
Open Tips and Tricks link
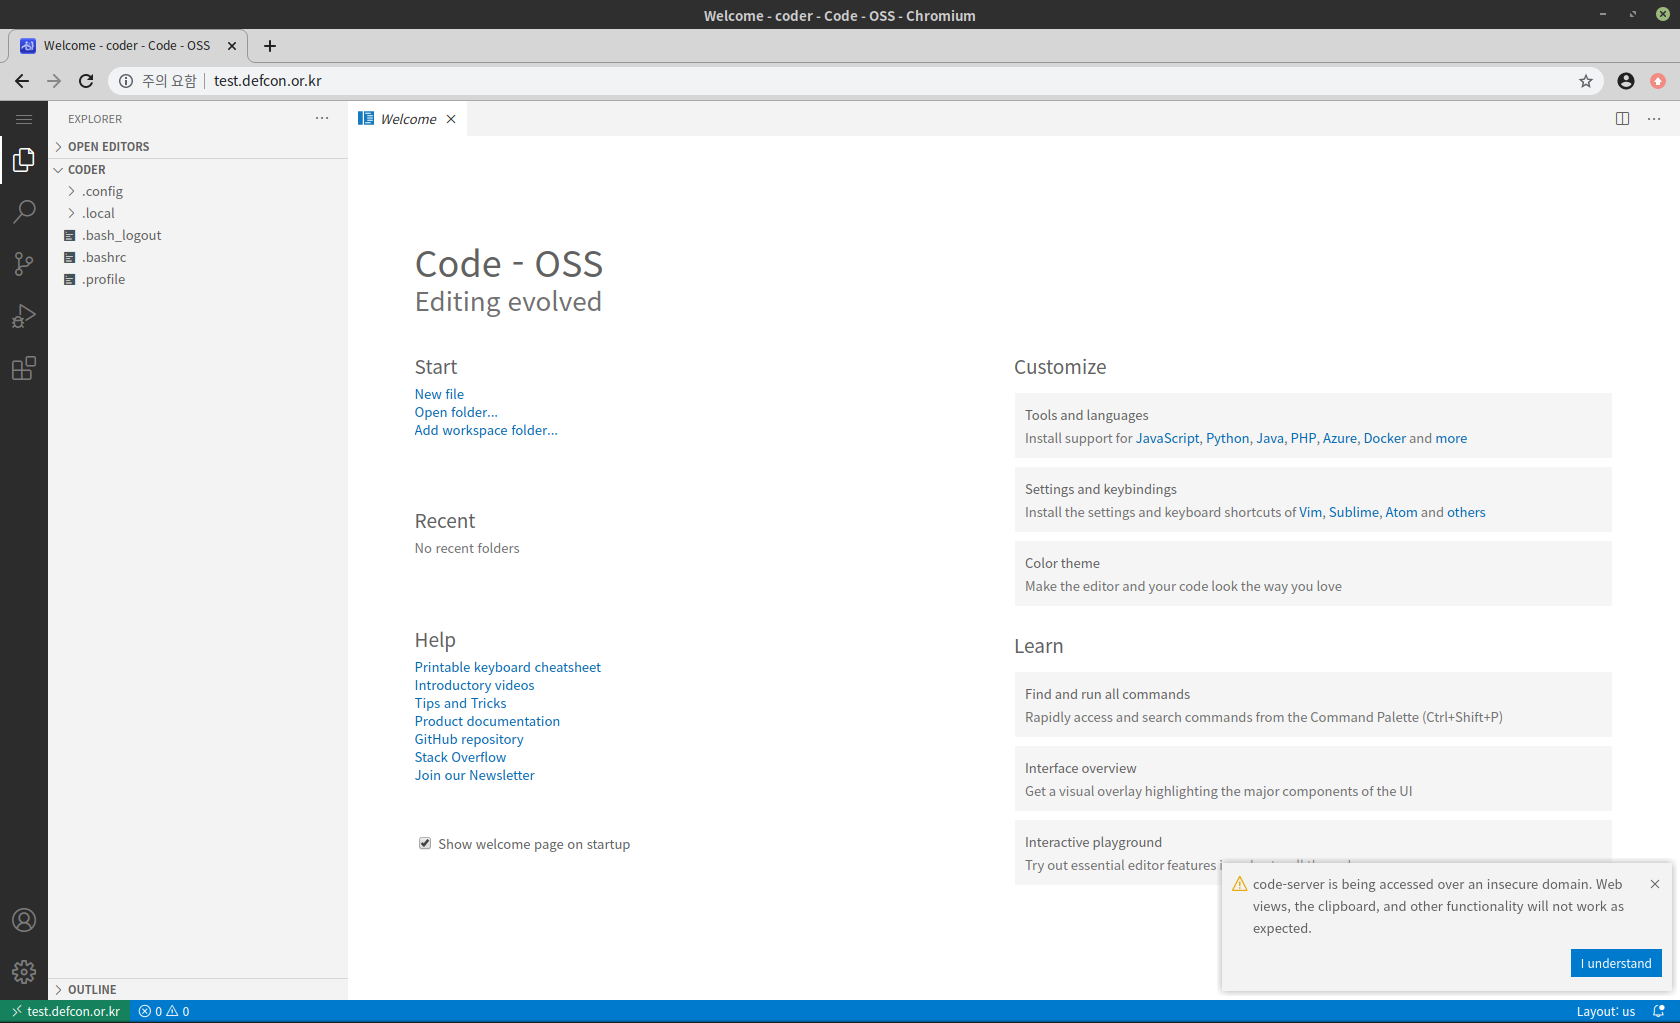click(x=460, y=703)
